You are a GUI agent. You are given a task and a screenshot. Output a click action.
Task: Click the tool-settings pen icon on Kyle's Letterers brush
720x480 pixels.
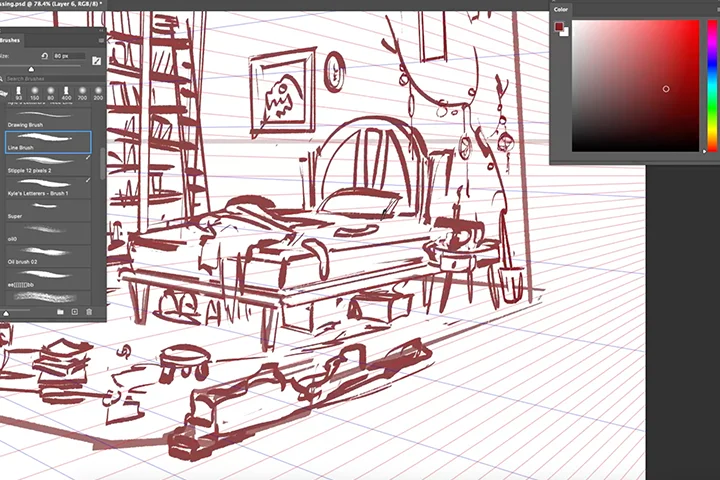pyautogui.click(x=88, y=181)
